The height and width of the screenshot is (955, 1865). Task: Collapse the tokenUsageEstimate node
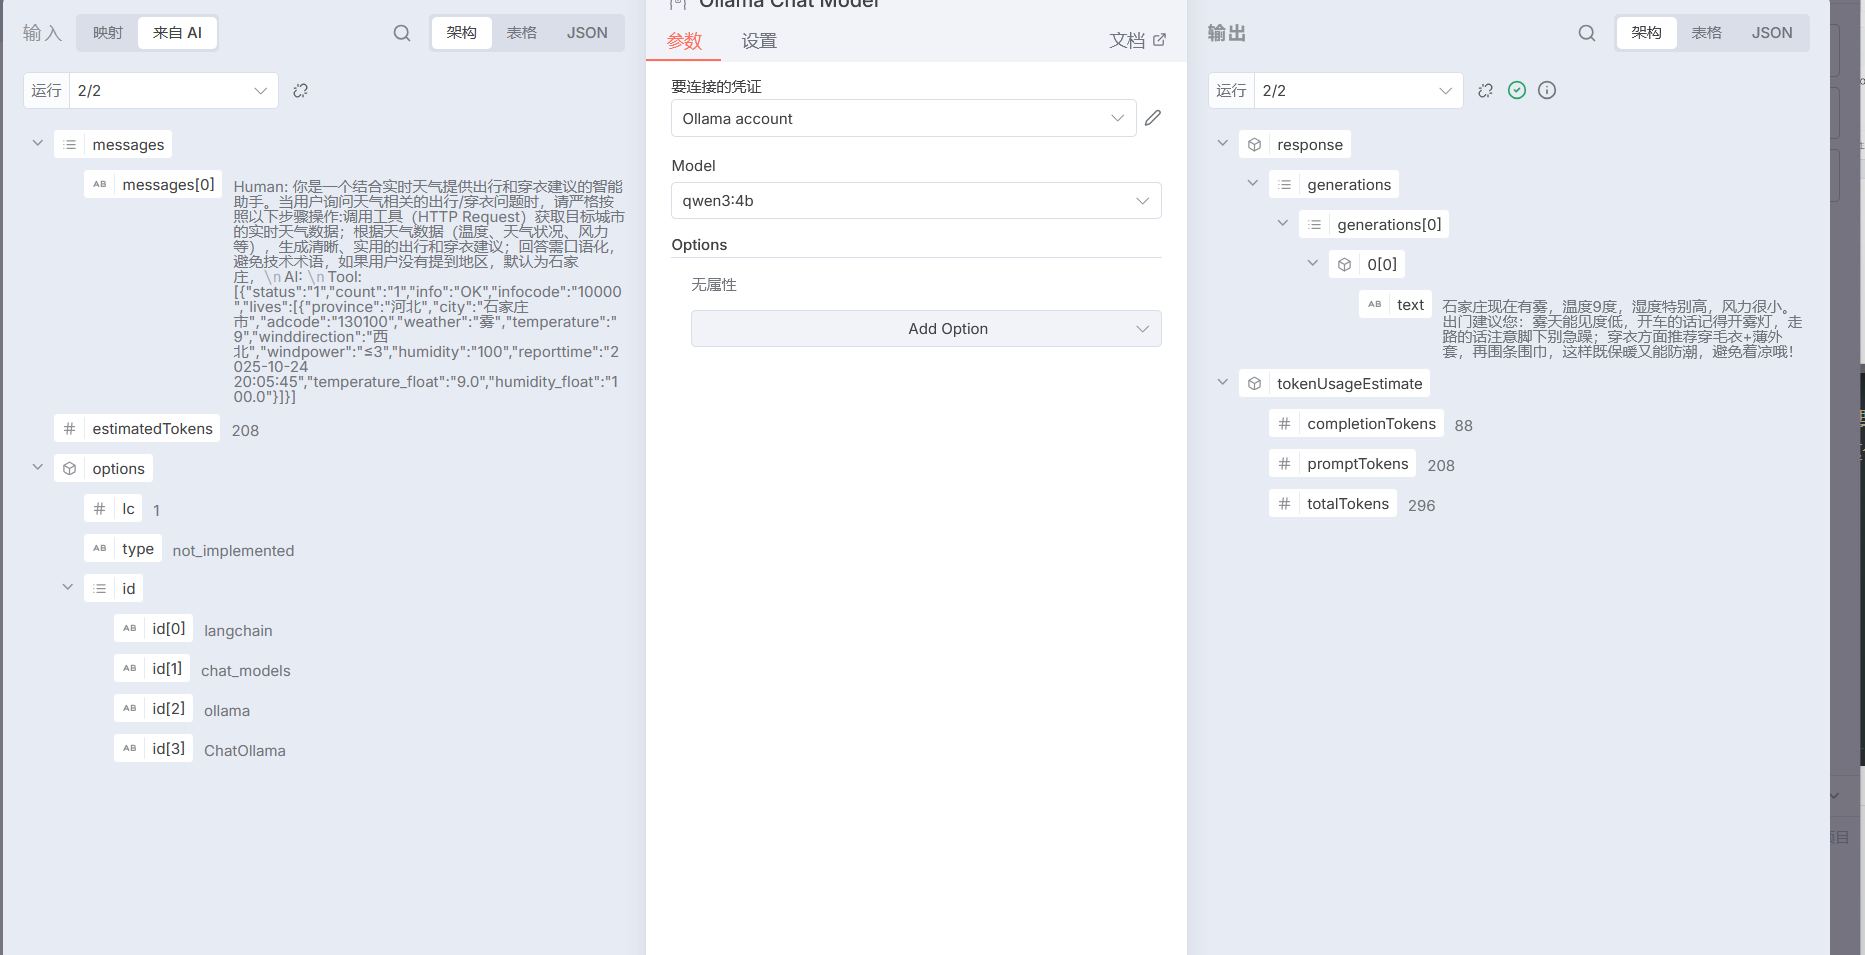click(1223, 383)
